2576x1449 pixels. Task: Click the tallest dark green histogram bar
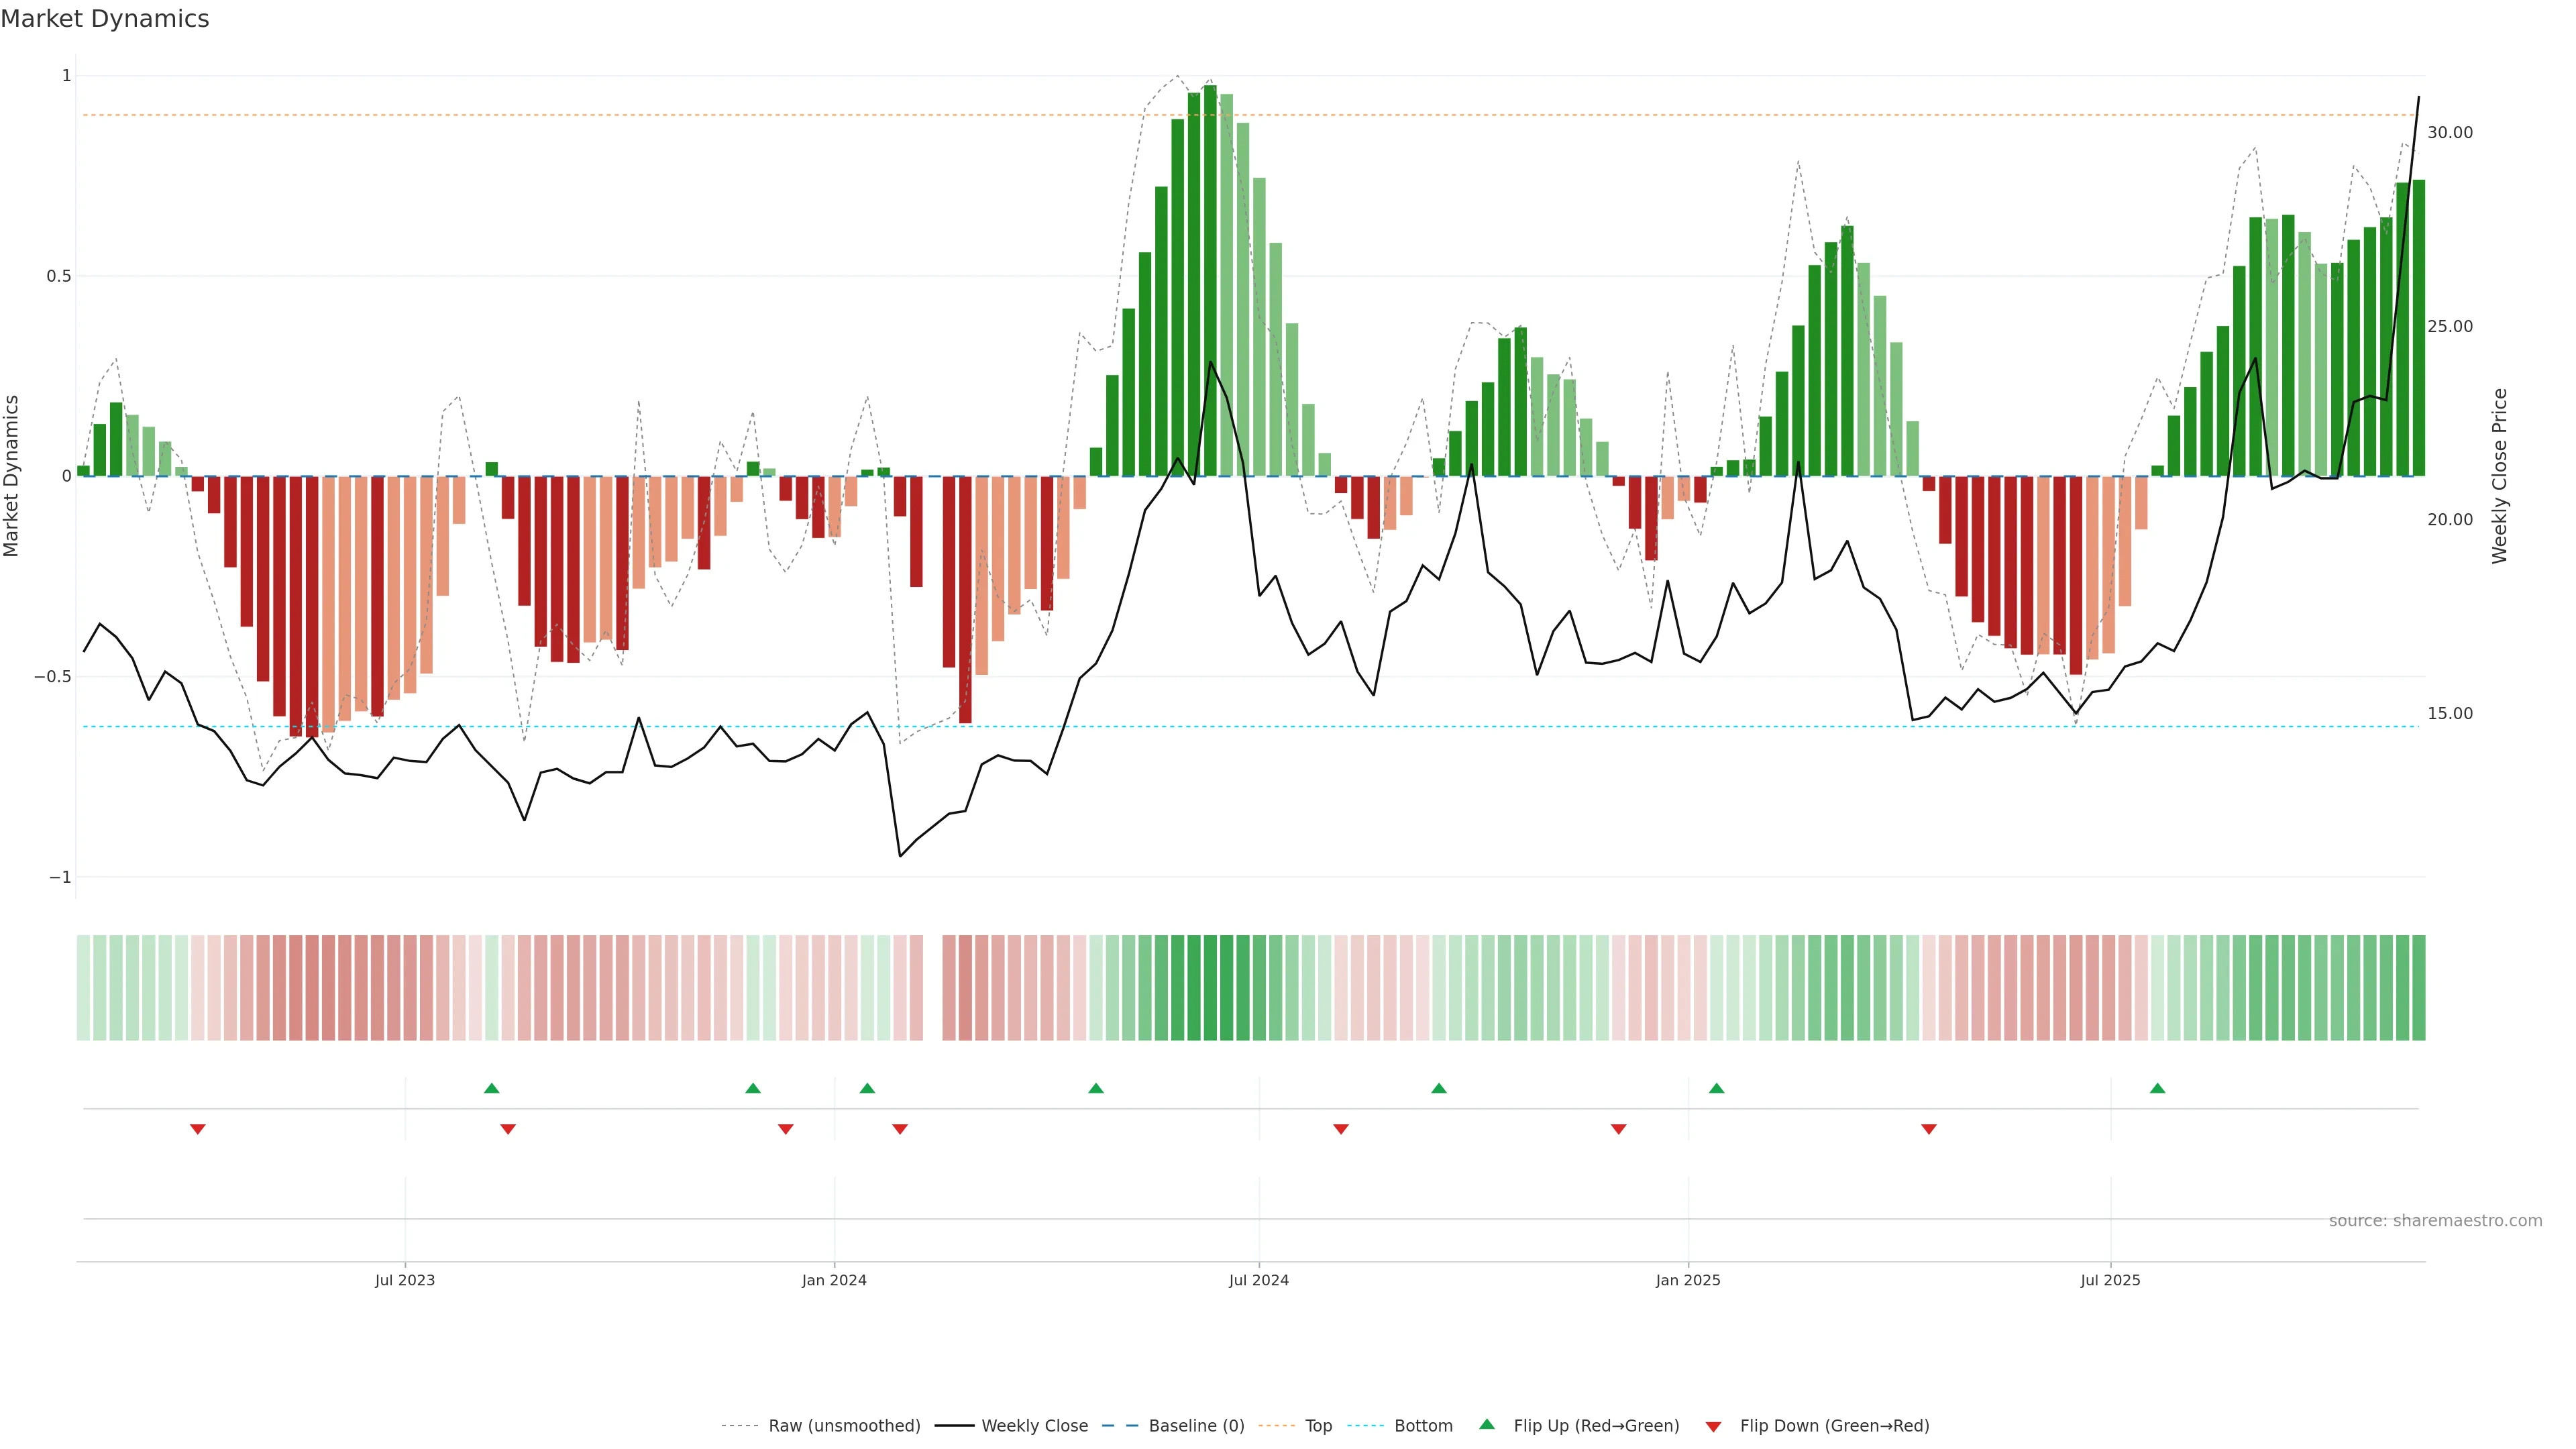[x=1210, y=280]
